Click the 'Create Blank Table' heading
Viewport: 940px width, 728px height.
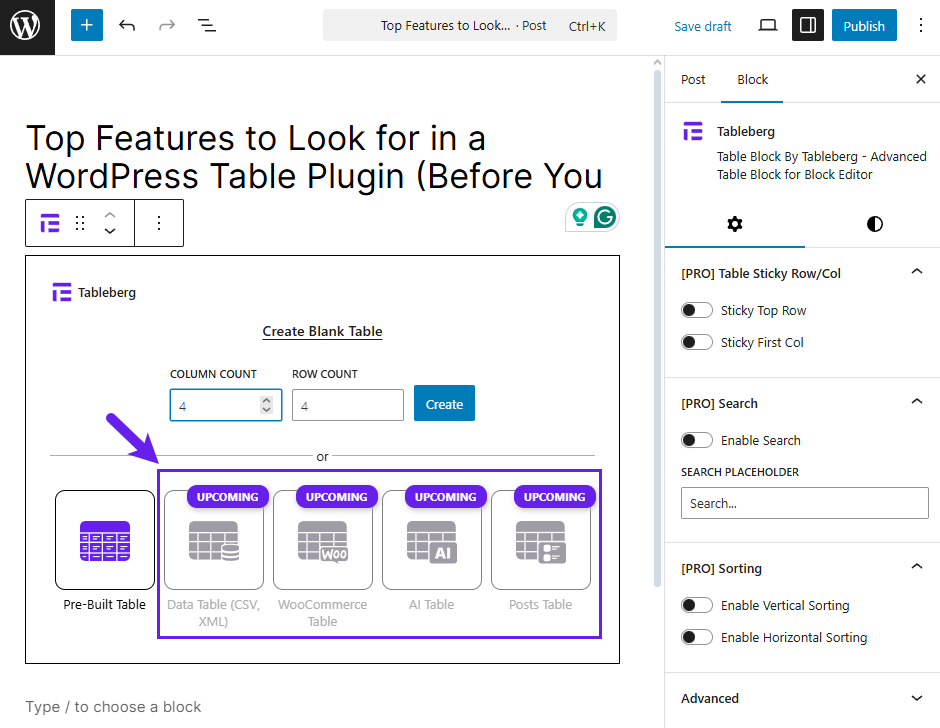coord(323,331)
